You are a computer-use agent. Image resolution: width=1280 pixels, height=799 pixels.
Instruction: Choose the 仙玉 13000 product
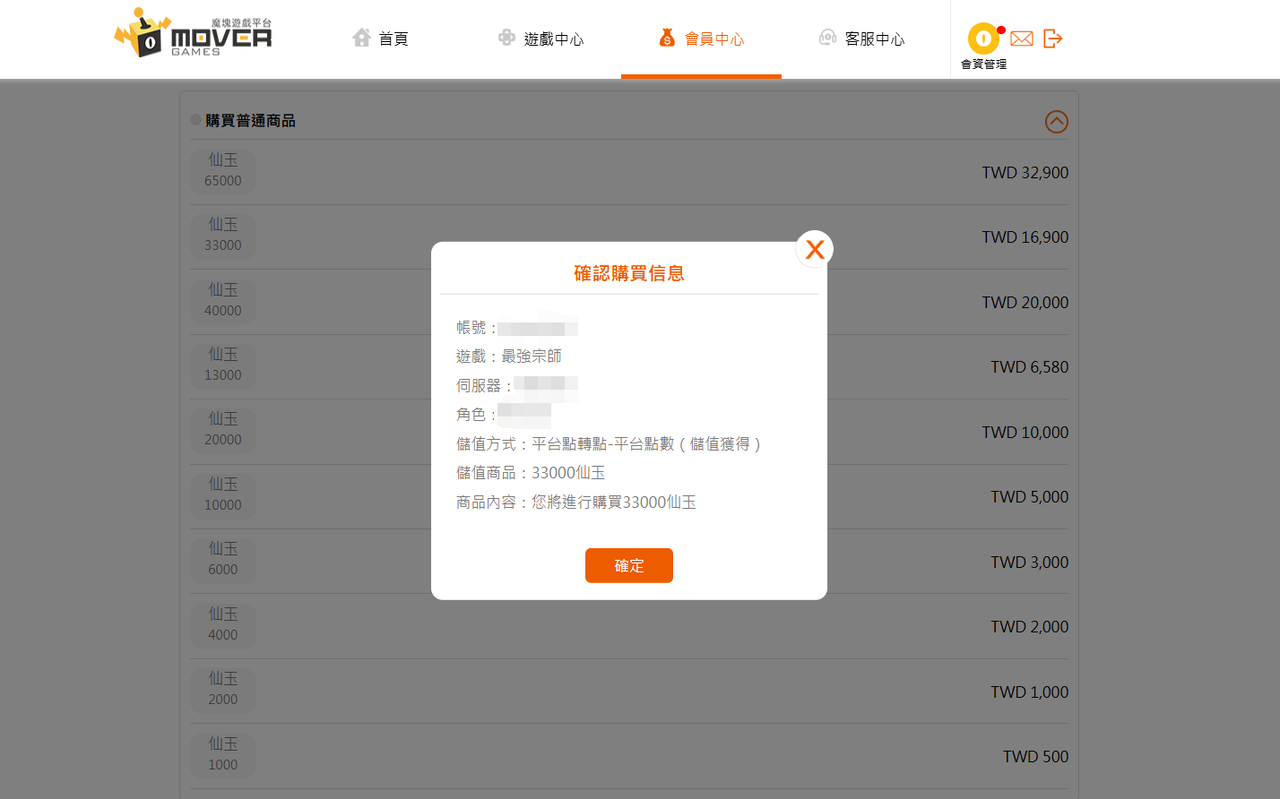click(x=223, y=366)
